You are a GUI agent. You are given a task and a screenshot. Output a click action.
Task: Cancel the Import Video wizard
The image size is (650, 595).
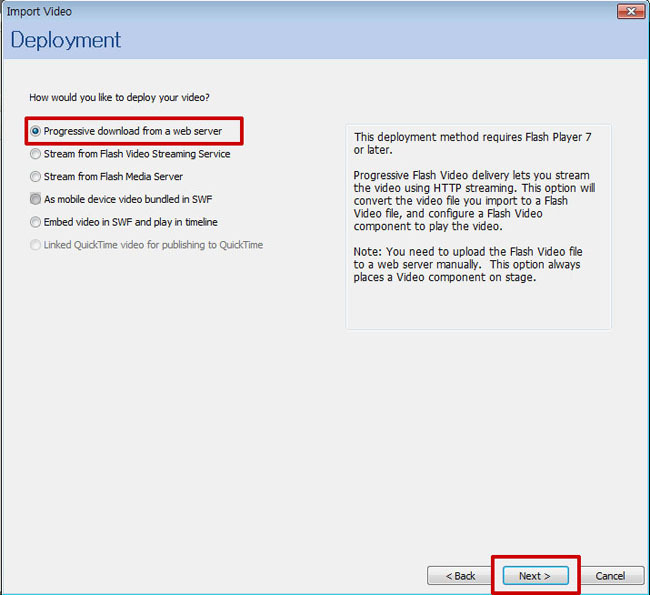[611, 576]
